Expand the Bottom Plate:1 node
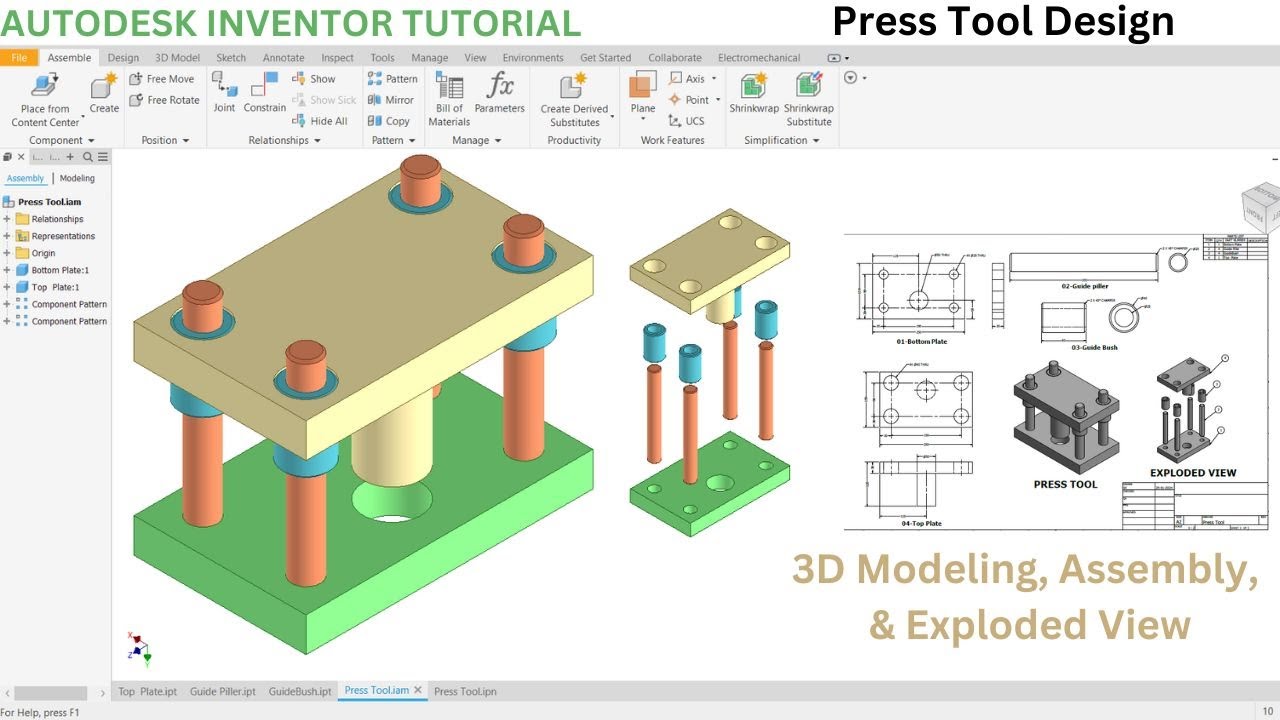This screenshot has height=720, width=1280. pyautogui.click(x=7, y=270)
